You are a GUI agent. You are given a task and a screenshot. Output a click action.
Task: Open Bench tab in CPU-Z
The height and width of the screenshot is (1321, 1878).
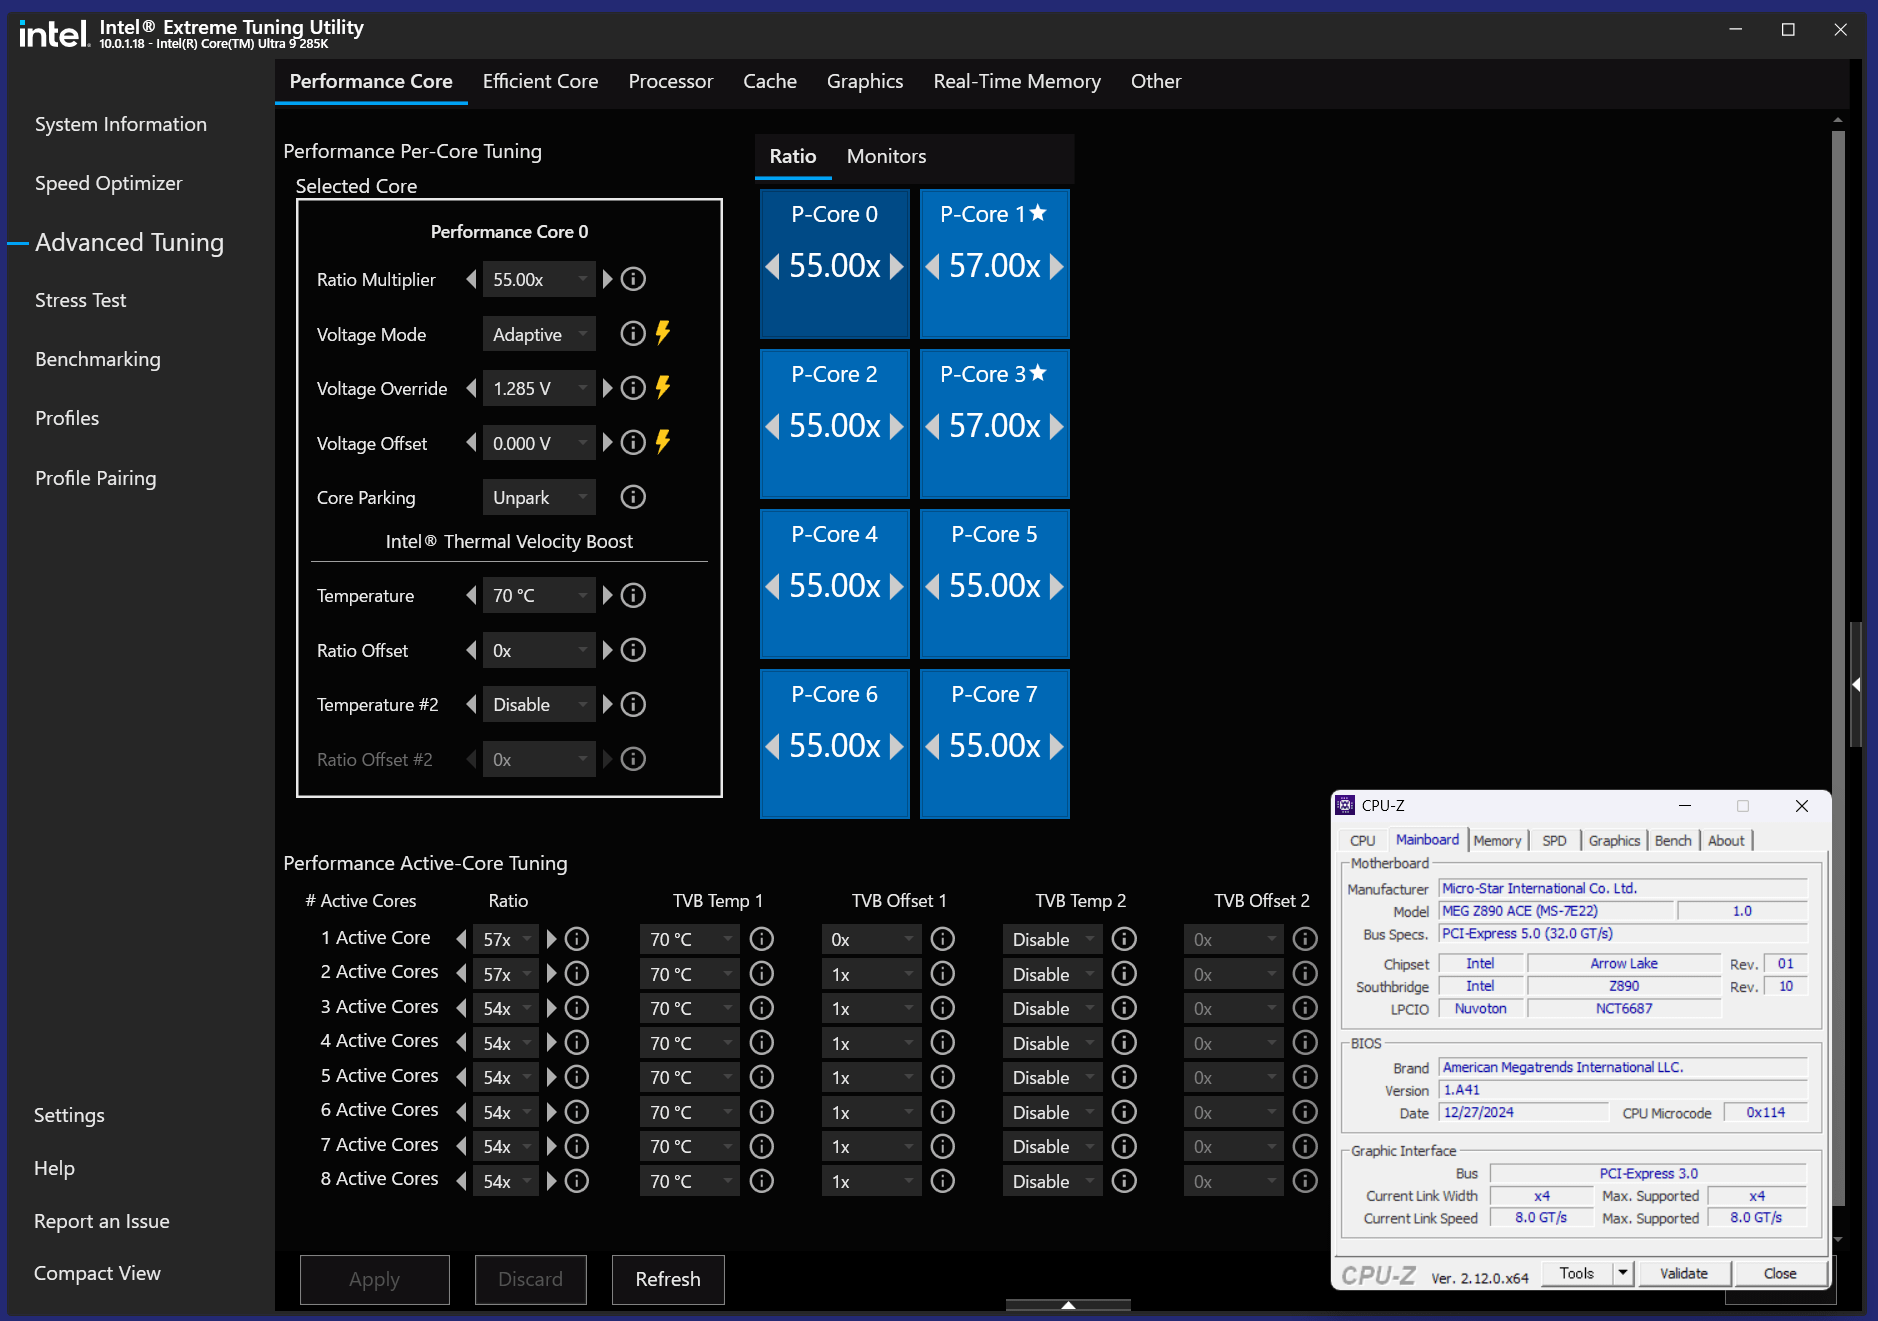pos(1673,841)
